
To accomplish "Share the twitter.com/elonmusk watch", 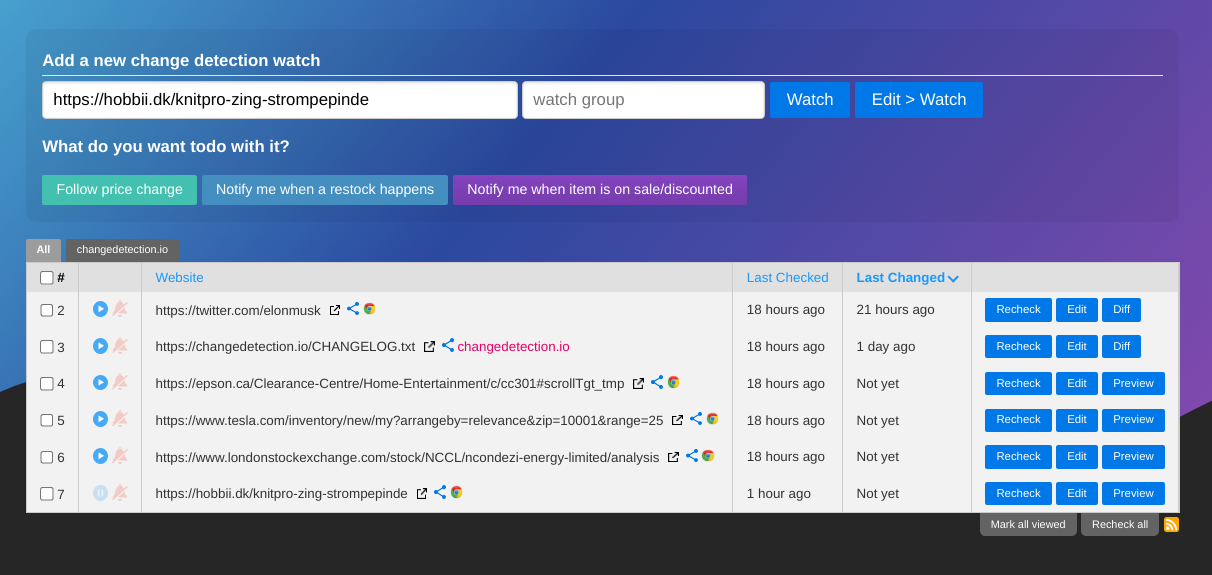I will [x=353, y=309].
